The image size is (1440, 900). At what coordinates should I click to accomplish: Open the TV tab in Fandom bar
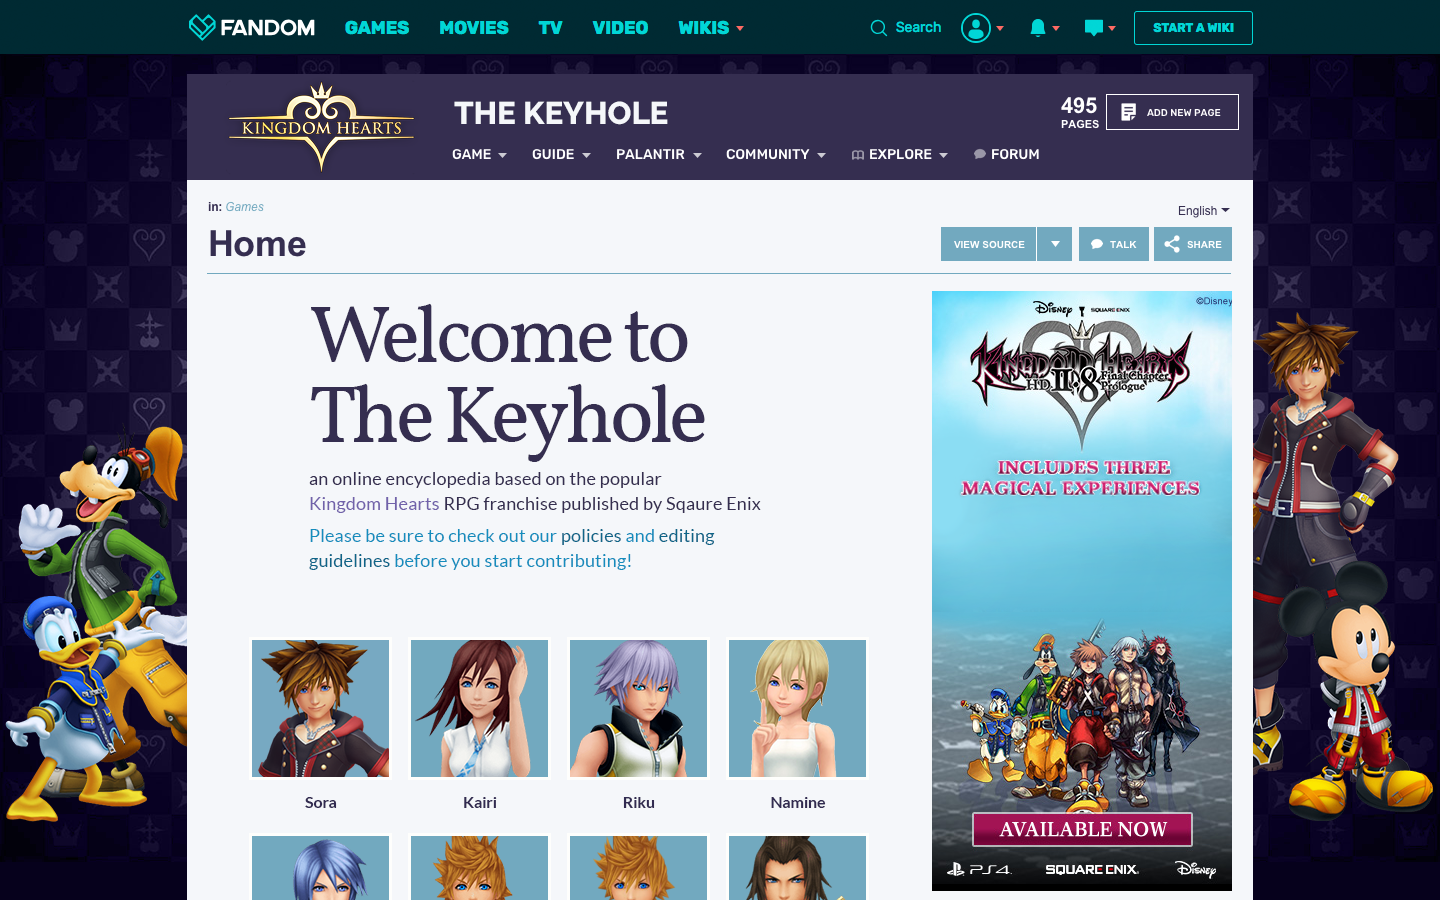click(550, 28)
